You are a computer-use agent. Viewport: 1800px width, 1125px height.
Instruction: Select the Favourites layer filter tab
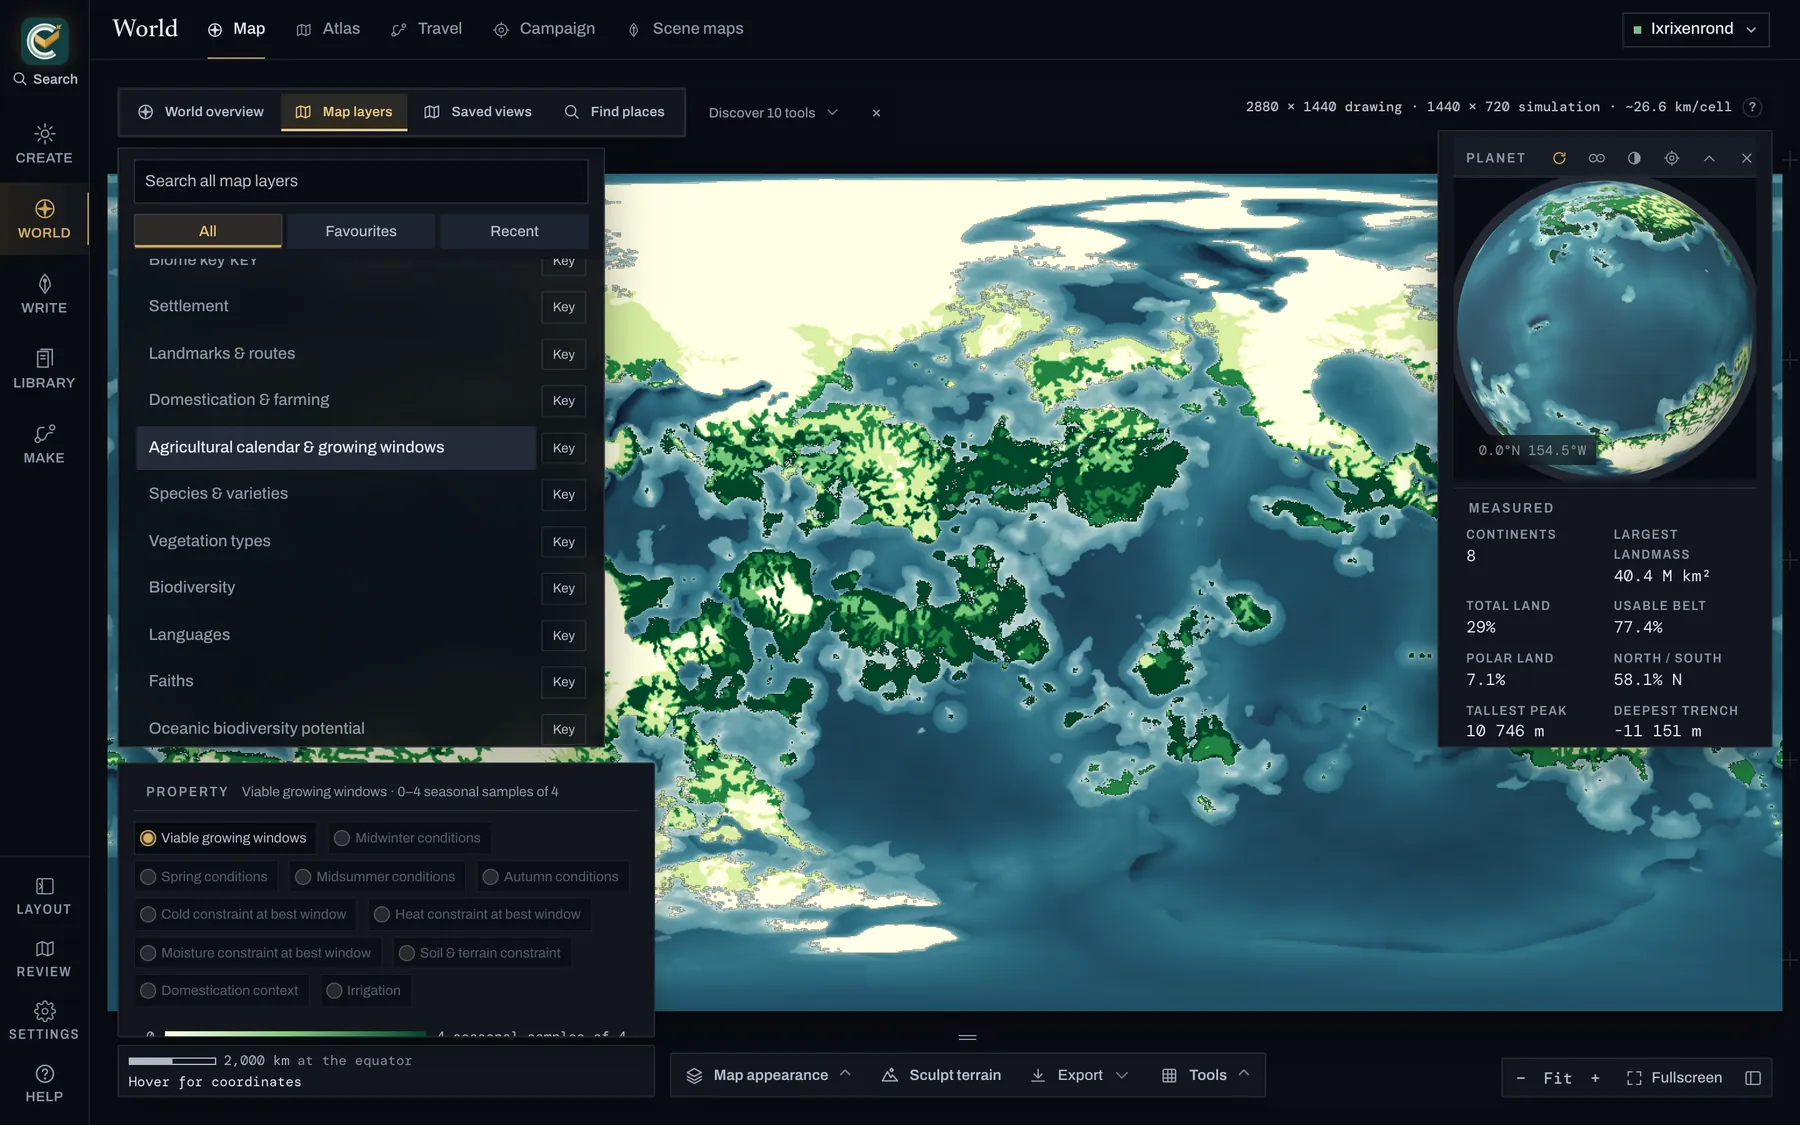361,231
